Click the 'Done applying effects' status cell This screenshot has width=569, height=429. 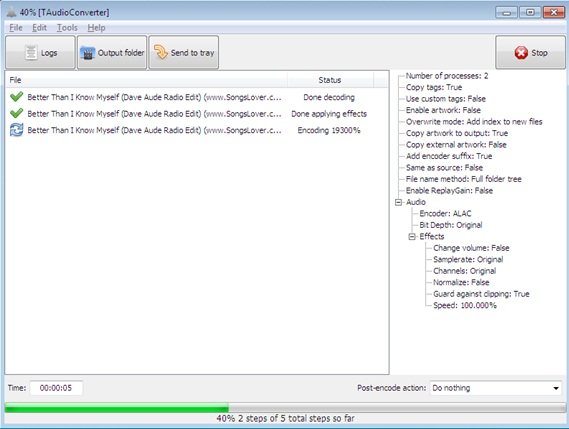coord(329,114)
